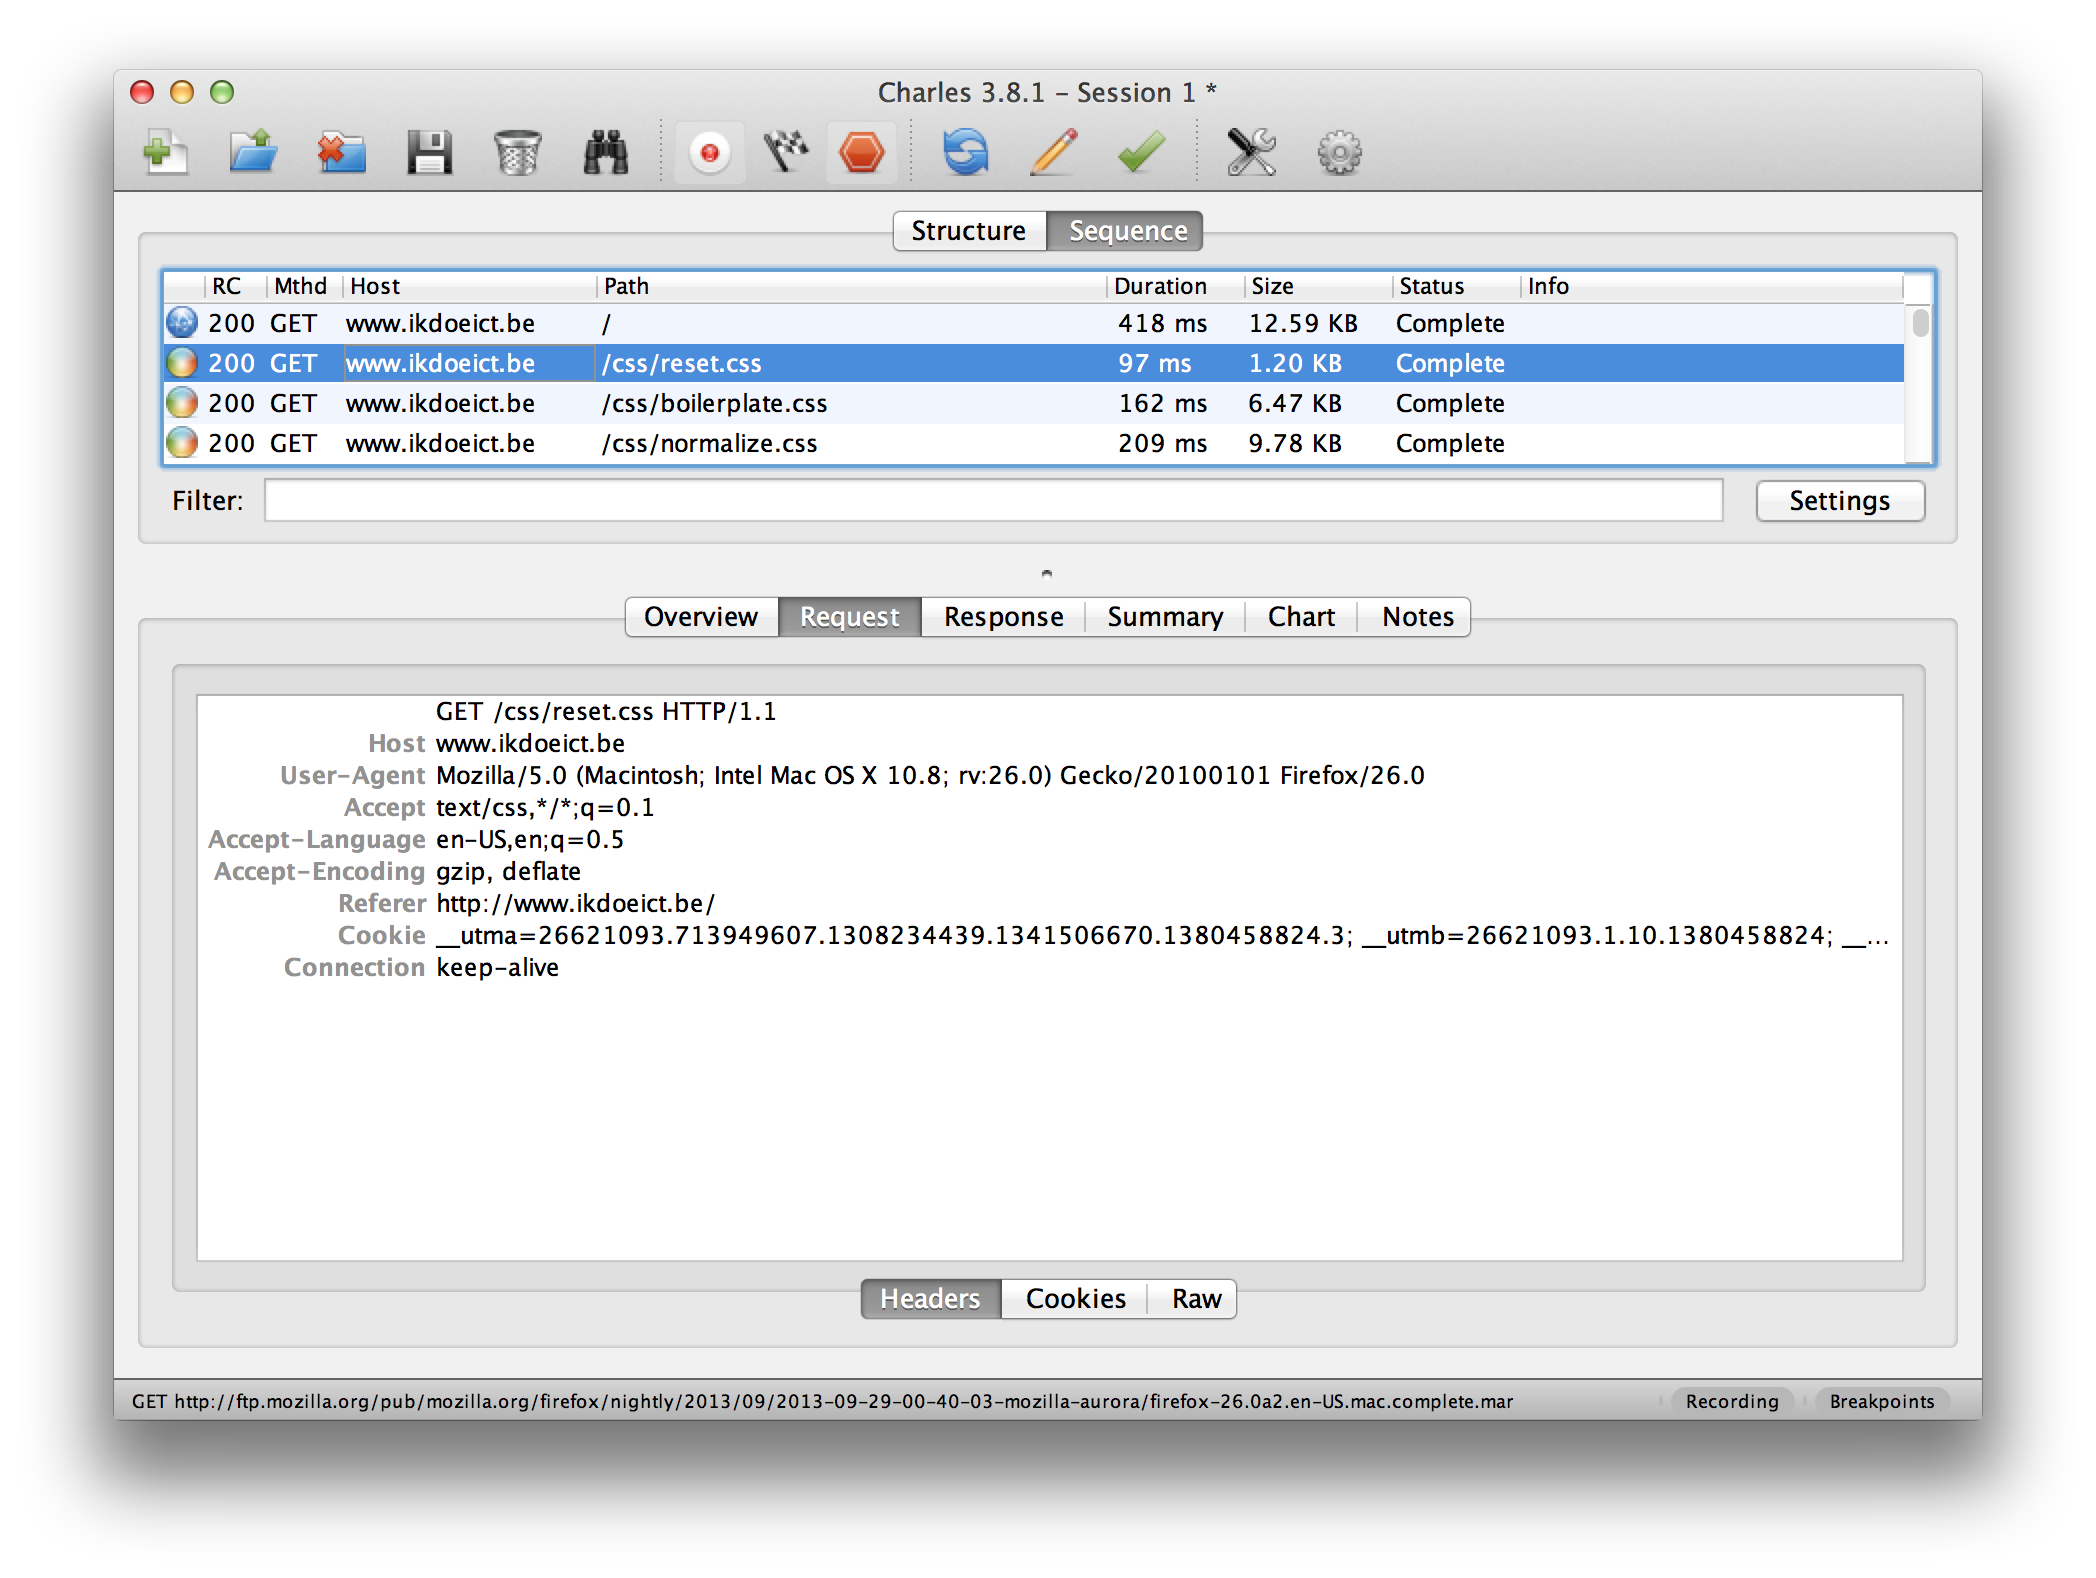Save the session with the disk icon
This screenshot has width=2096, height=1578.
coord(430,152)
